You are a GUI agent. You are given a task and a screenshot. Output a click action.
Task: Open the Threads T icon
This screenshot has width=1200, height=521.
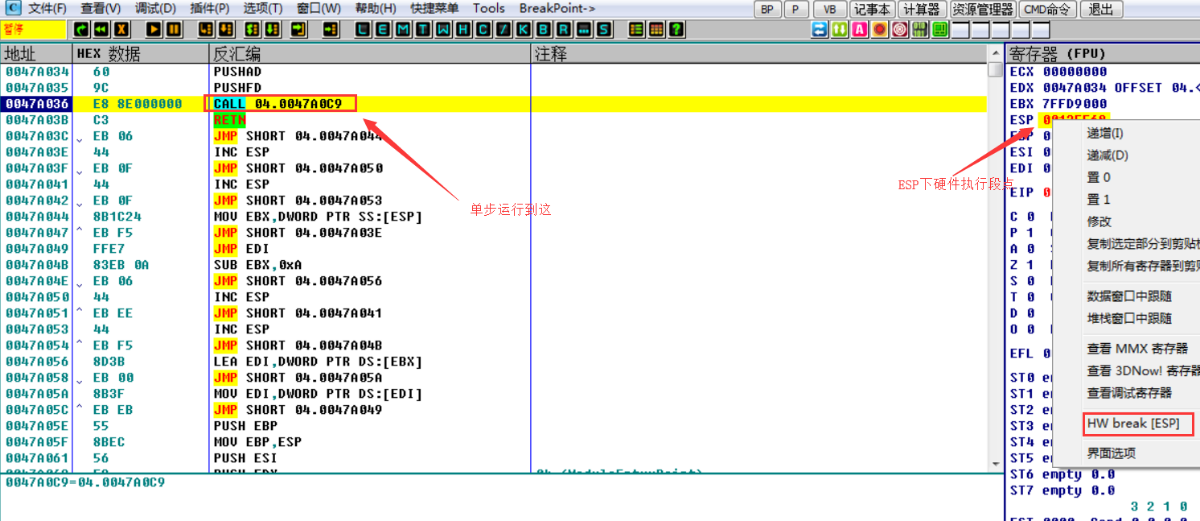[423, 29]
